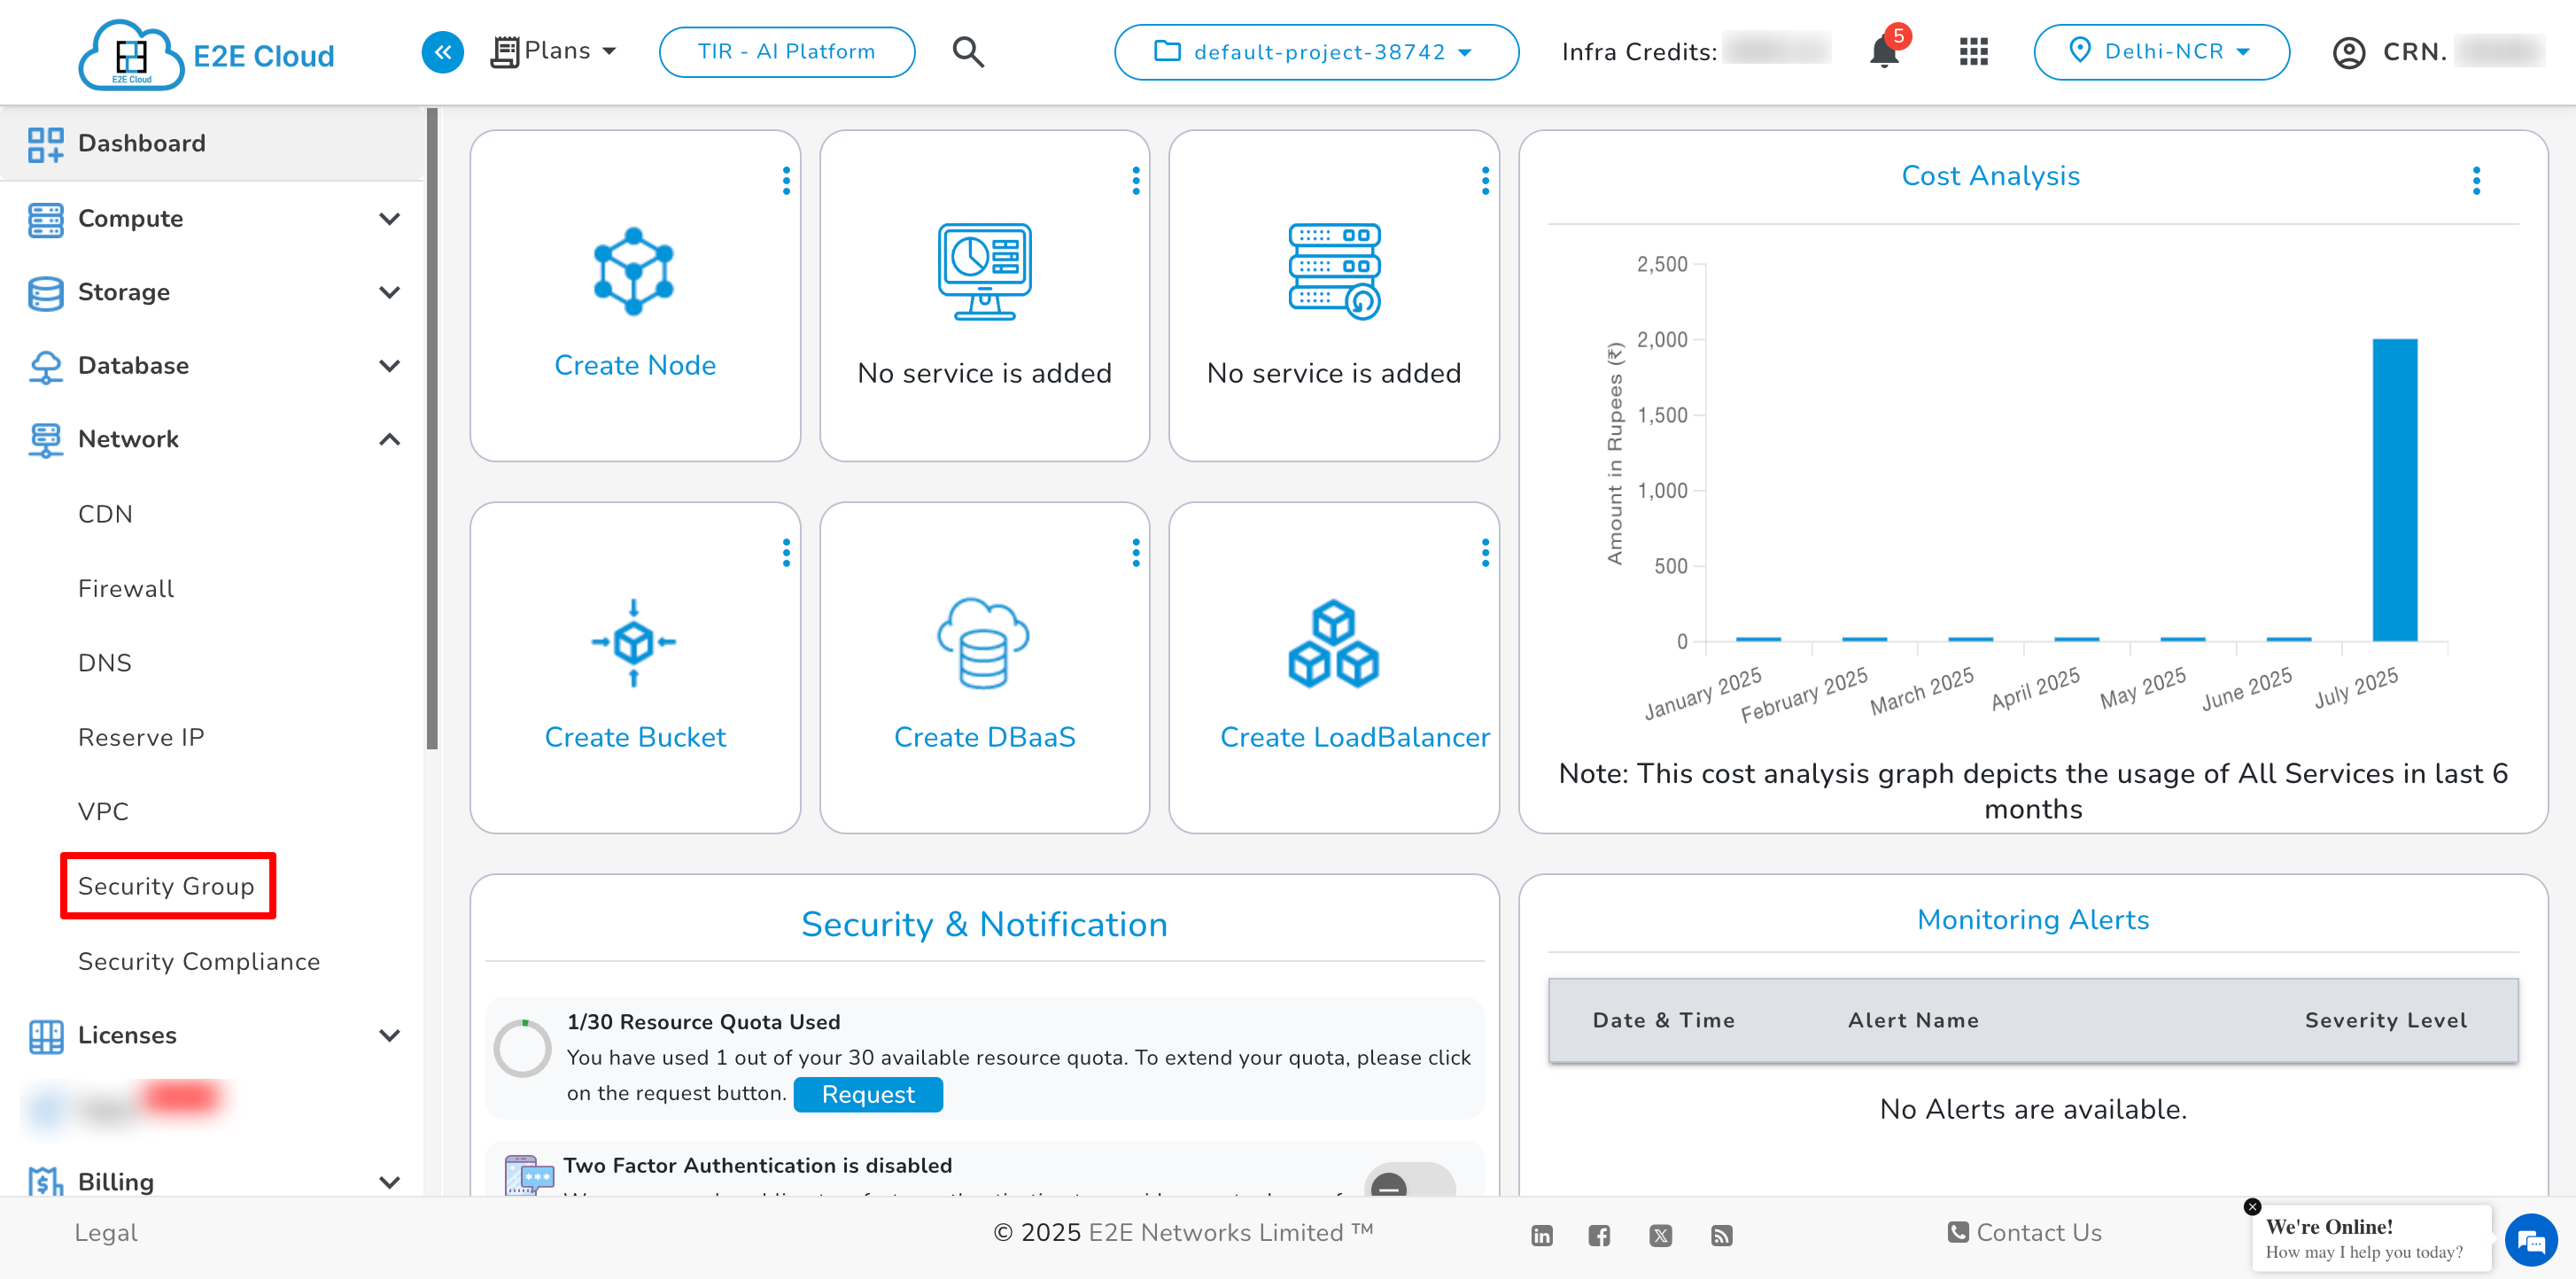Click the Create LoadBalancer boxes icon

tap(1334, 643)
